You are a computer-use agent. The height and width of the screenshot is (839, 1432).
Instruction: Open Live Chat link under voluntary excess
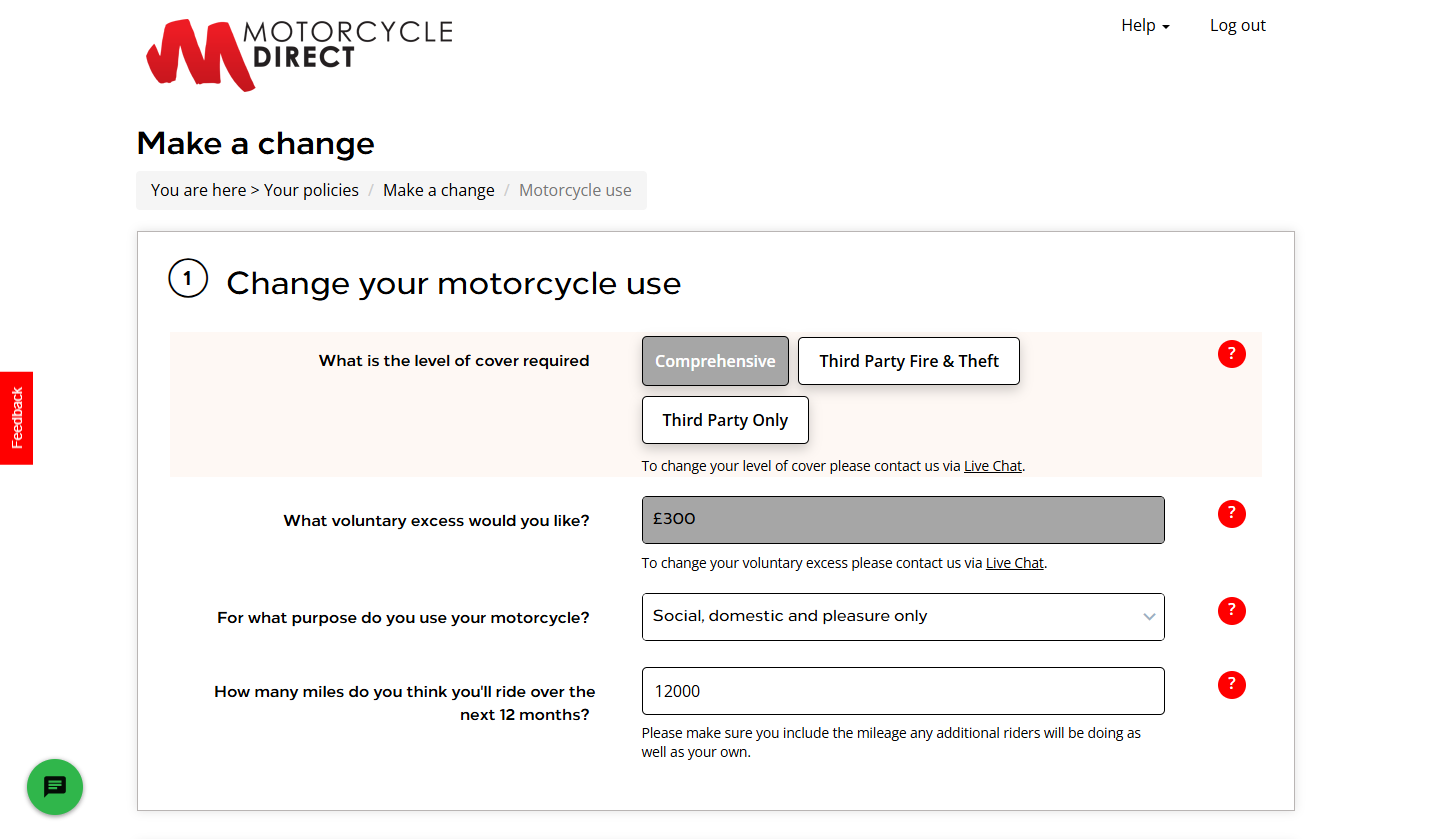pyautogui.click(x=1014, y=563)
